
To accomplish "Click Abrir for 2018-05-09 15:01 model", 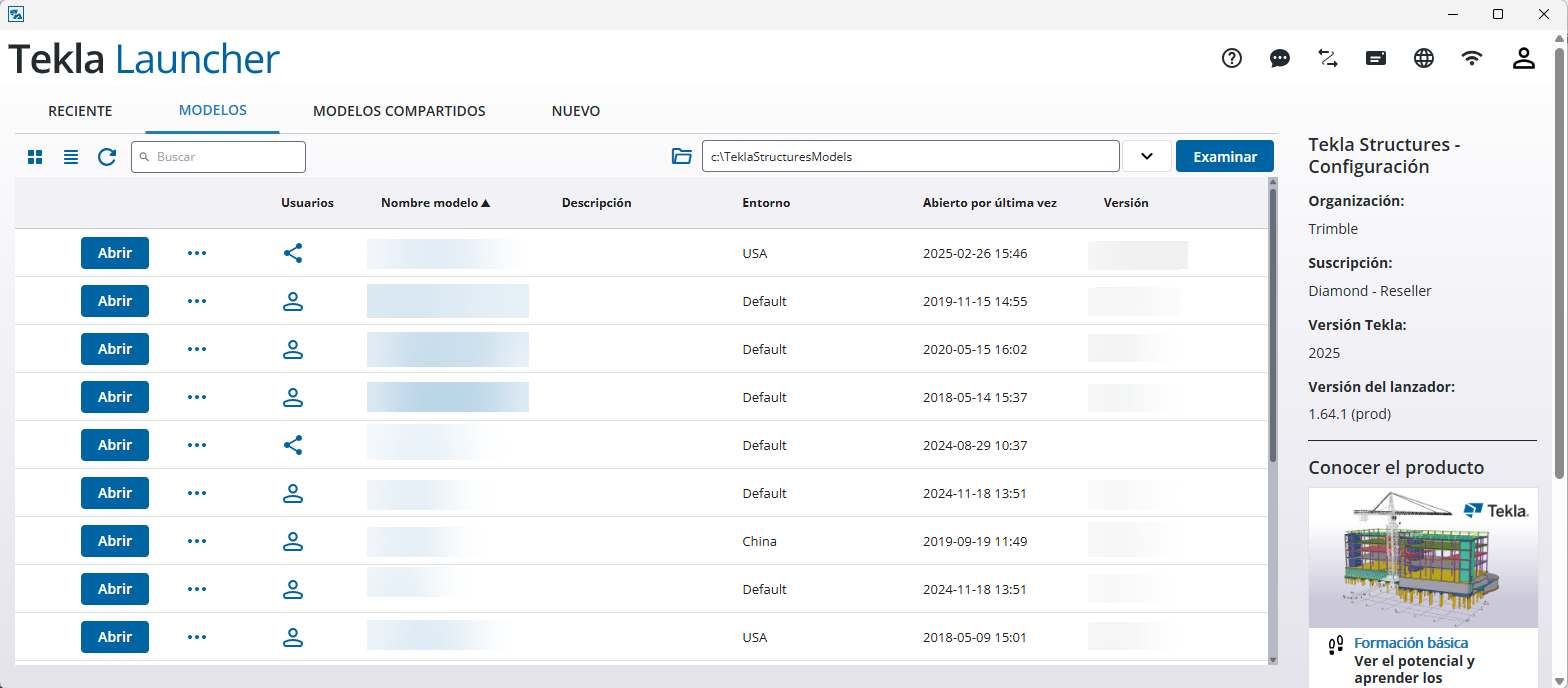I will (x=115, y=637).
